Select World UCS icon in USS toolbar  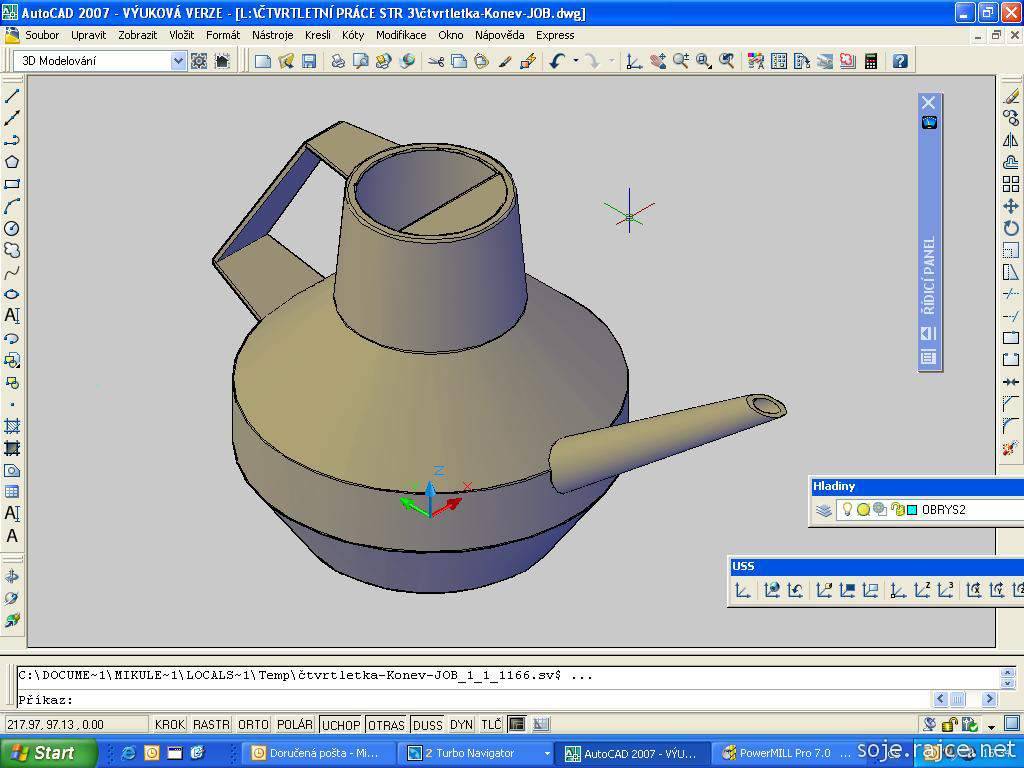click(772, 590)
